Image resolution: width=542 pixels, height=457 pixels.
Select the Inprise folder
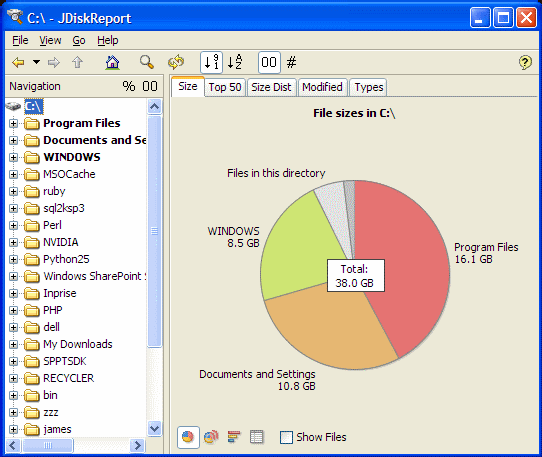coord(59,293)
